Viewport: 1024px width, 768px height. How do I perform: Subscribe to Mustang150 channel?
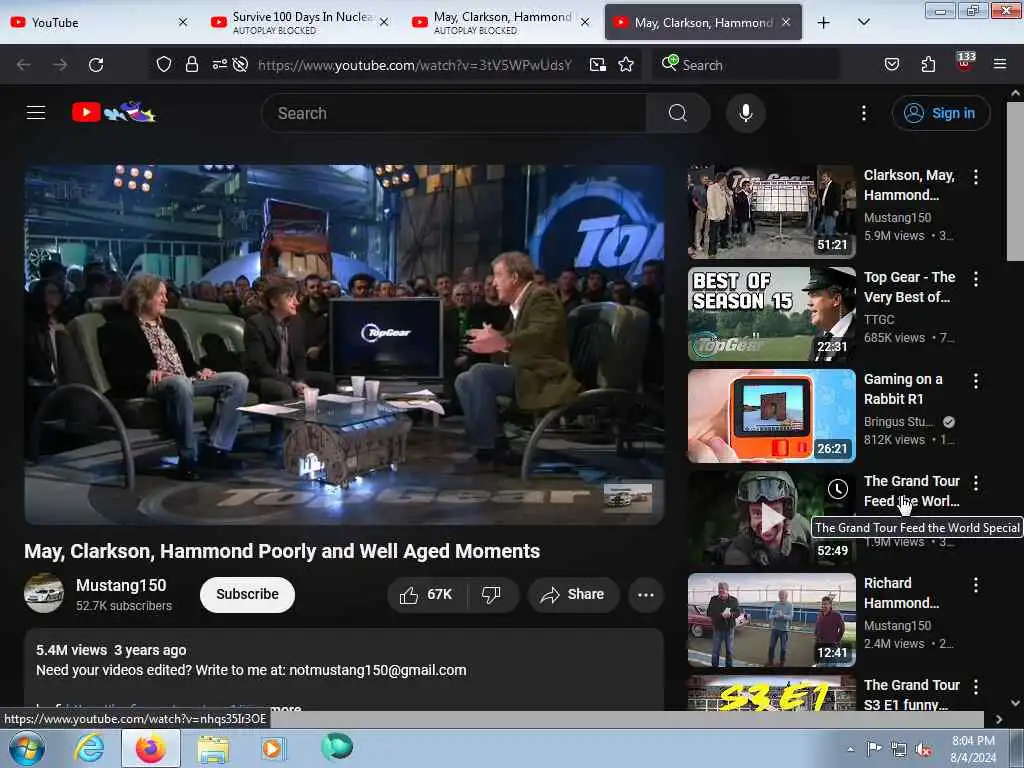pyautogui.click(x=247, y=594)
